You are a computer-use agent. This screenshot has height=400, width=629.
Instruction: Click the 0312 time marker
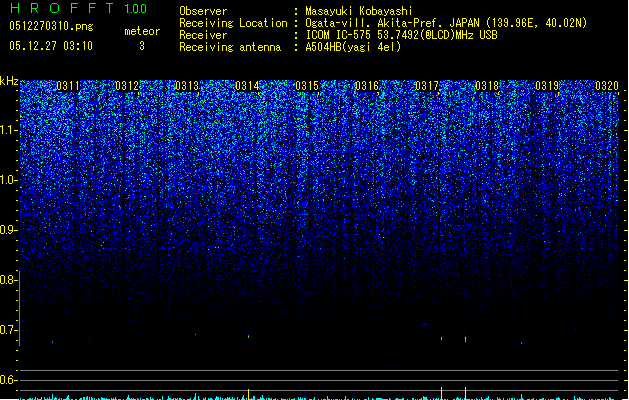coord(127,86)
